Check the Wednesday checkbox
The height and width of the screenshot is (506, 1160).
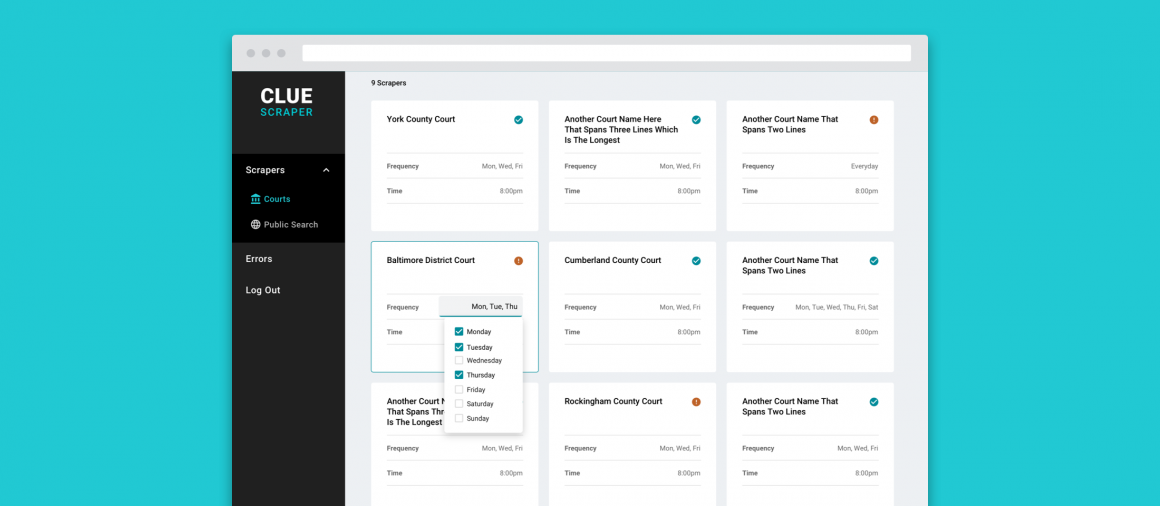[459, 360]
